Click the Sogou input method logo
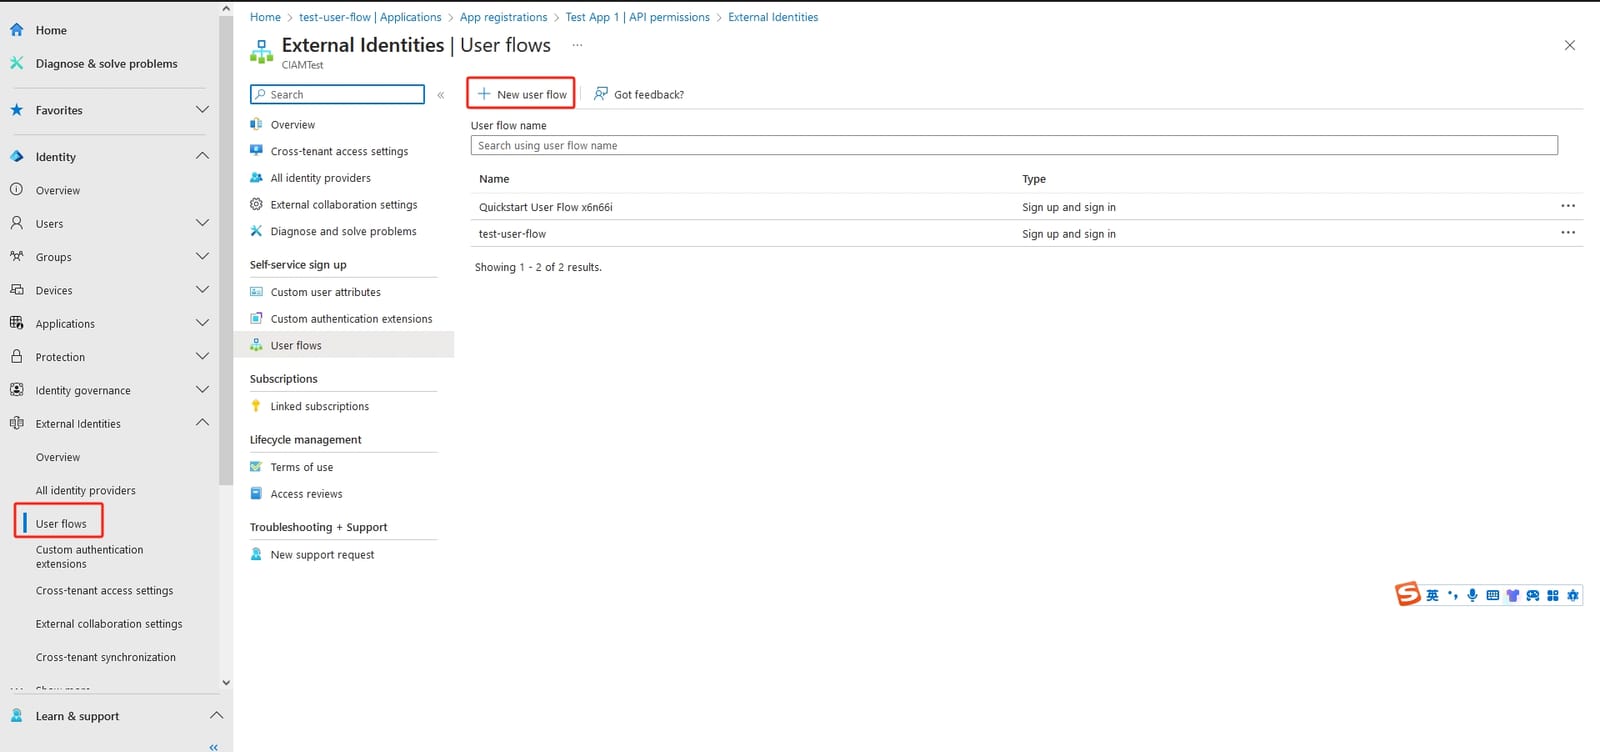This screenshot has width=1600, height=752. 1408,594
